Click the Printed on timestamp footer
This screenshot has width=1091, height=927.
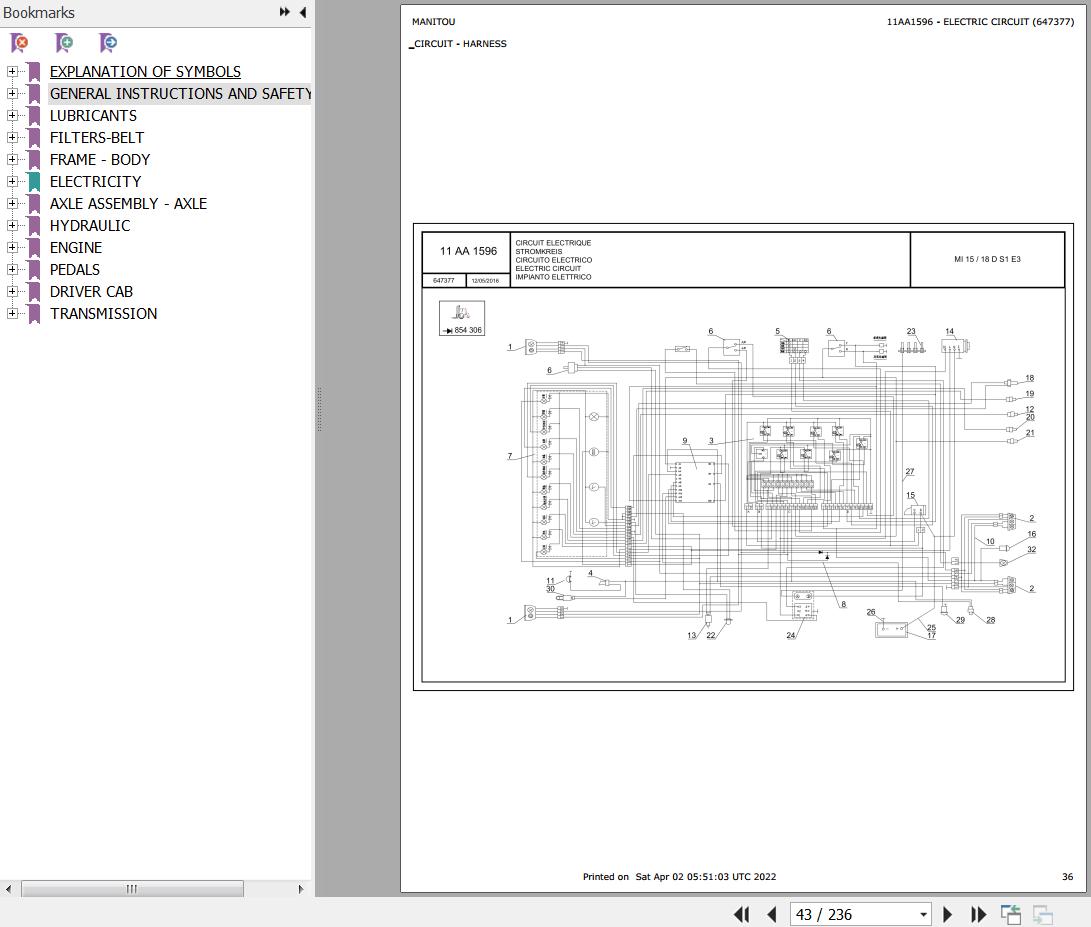(679, 877)
